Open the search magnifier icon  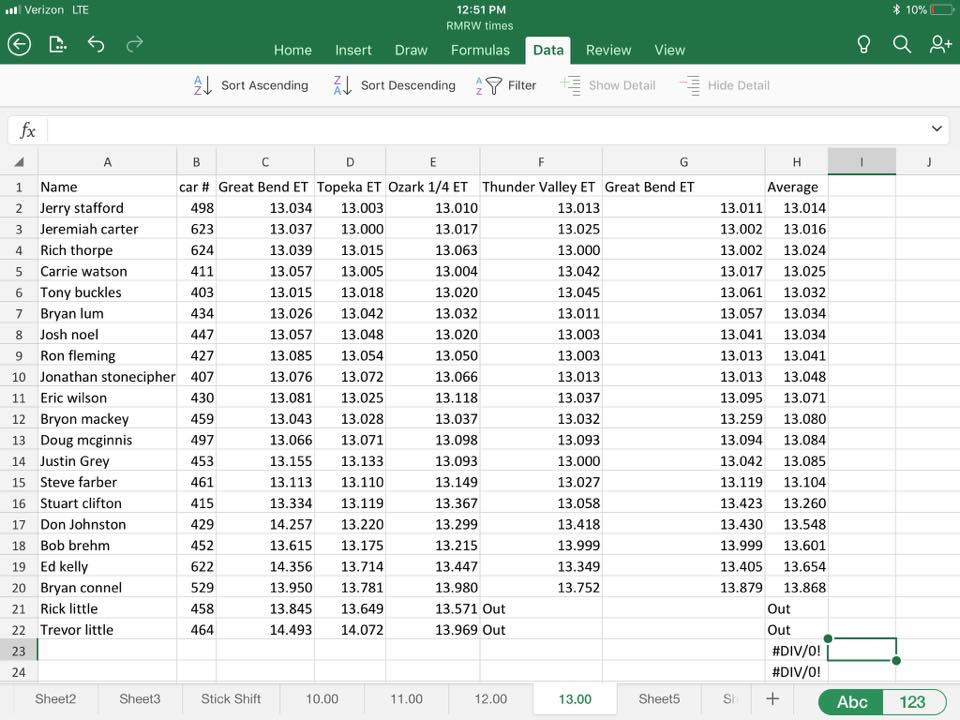pos(901,44)
